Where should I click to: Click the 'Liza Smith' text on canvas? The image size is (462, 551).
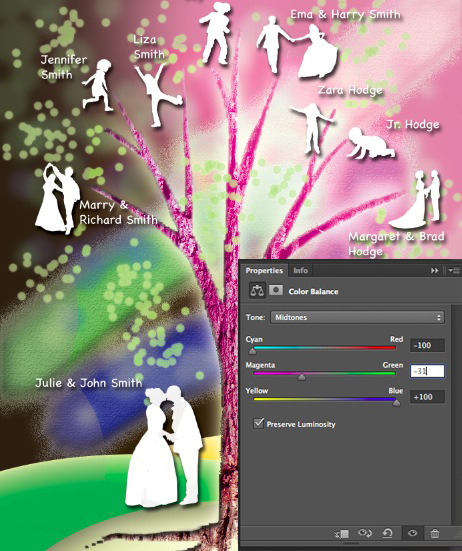pos(148,47)
